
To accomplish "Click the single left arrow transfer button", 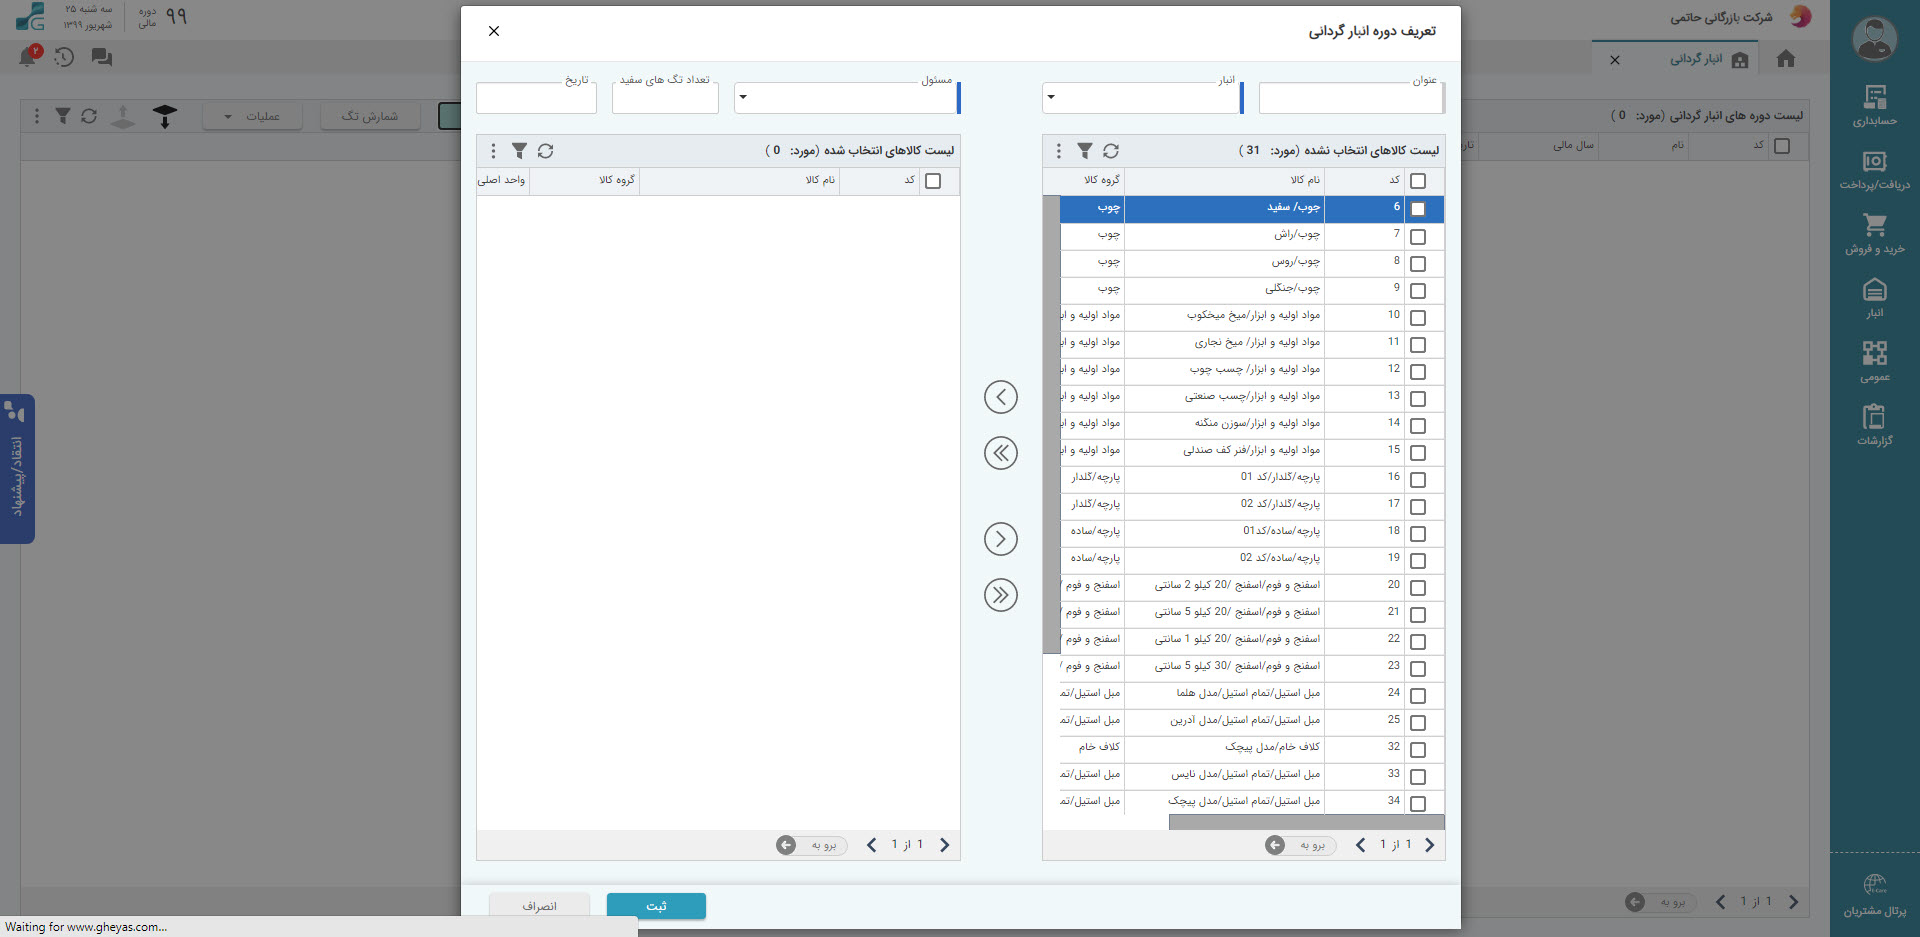I will [1001, 397].
